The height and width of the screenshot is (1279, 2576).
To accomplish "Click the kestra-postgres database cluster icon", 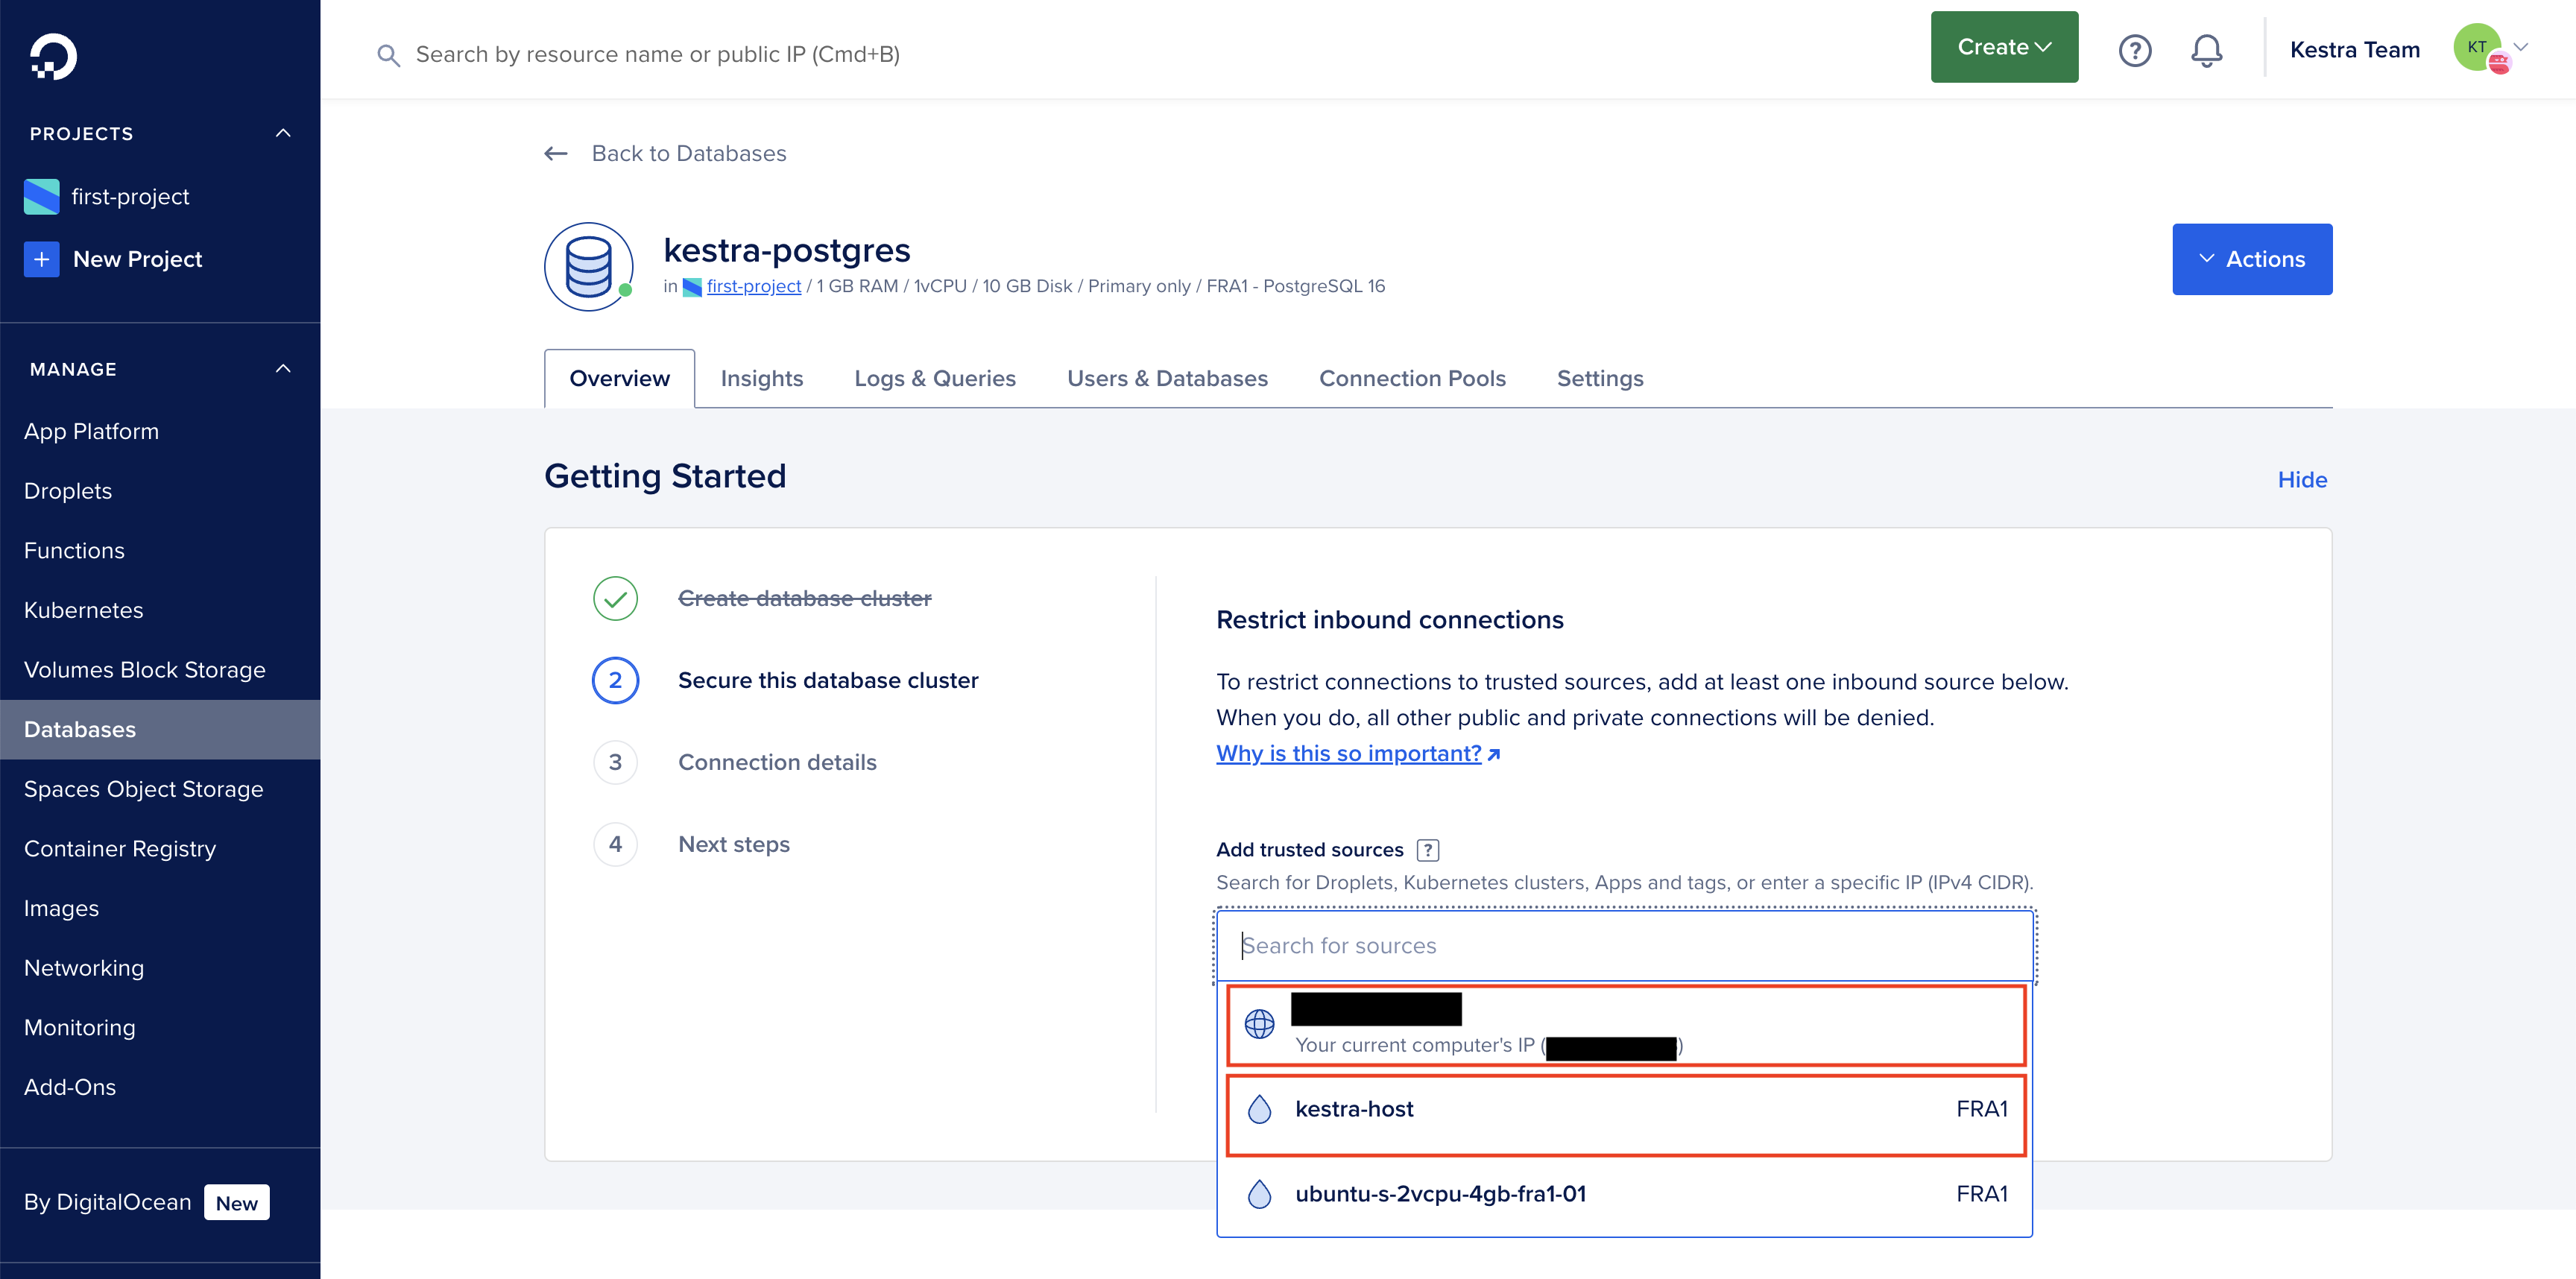I will point(588,266).
